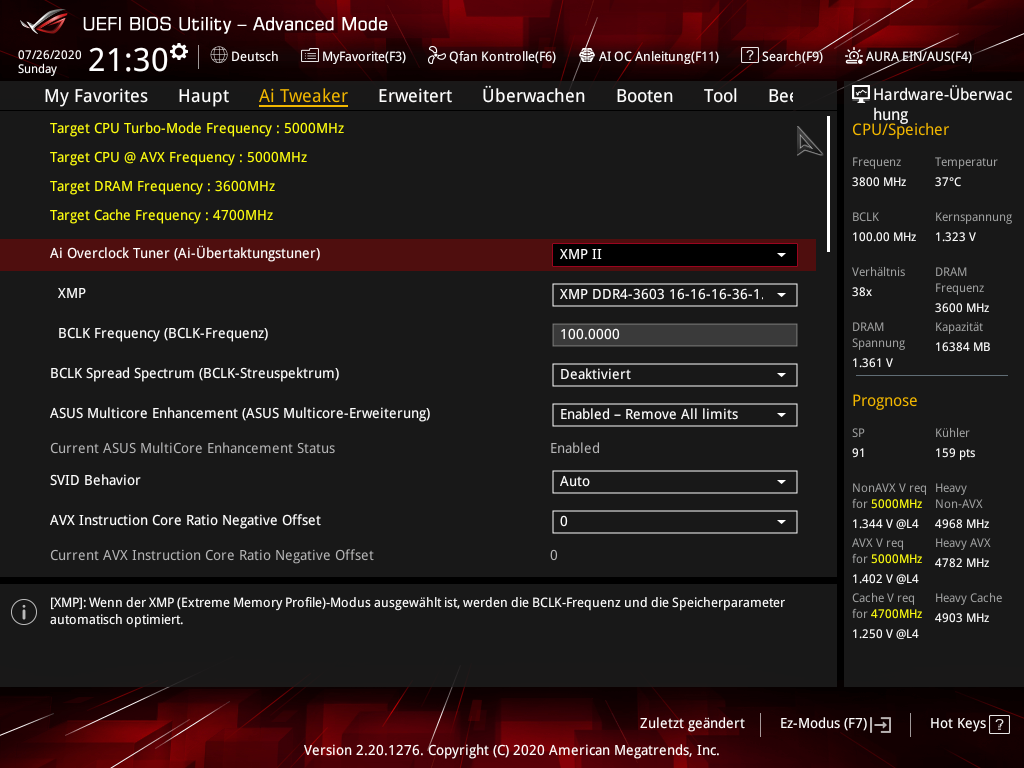This screenshot has height=768, width=1024.
Task: Open the XMP profile dropdown
Action: pyautogui.click(x=675, y=295)
